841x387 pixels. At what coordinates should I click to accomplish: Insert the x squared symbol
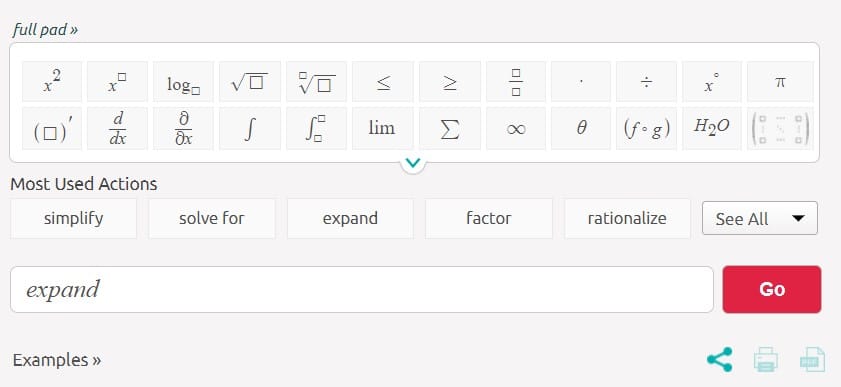(x=52, y=81)
